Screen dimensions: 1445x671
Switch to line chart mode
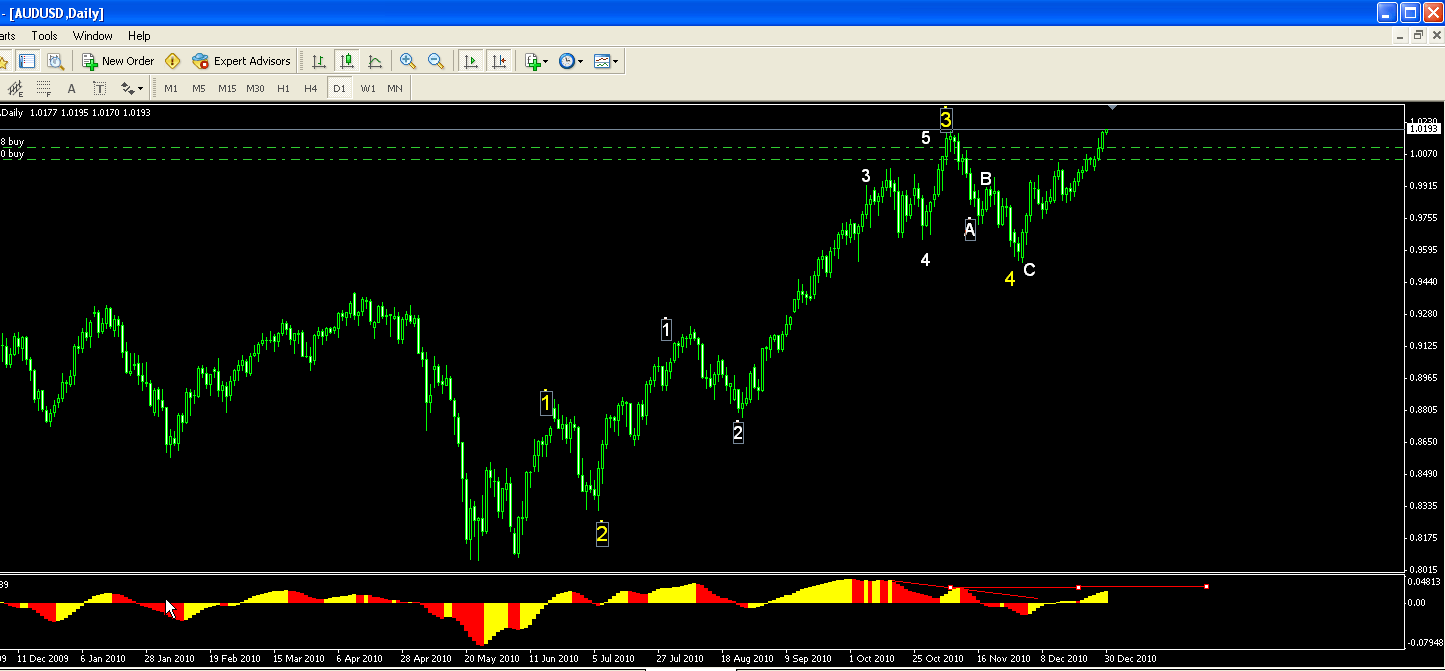pos(375,61)
